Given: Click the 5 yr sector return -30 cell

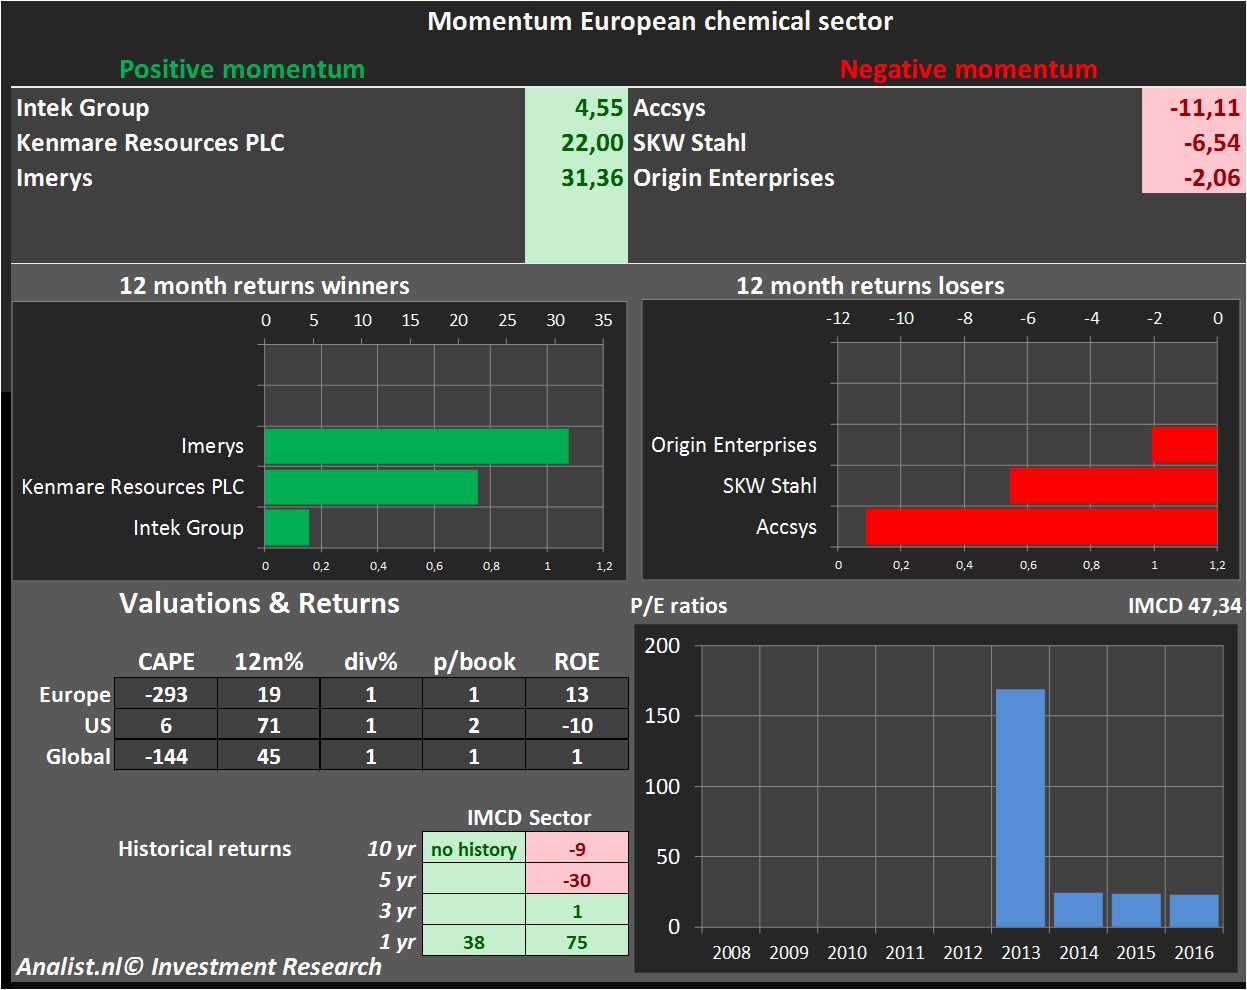Looking at the screenshot, I should (x=577, y=880).
